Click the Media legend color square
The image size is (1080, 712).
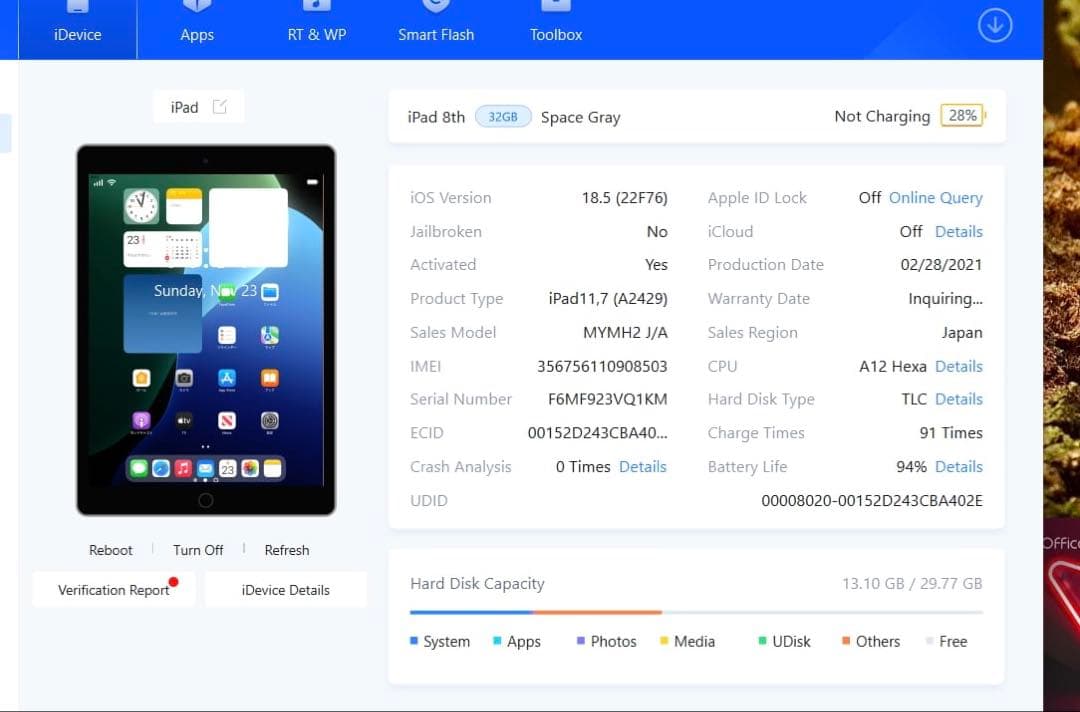[x=664, y=641]
